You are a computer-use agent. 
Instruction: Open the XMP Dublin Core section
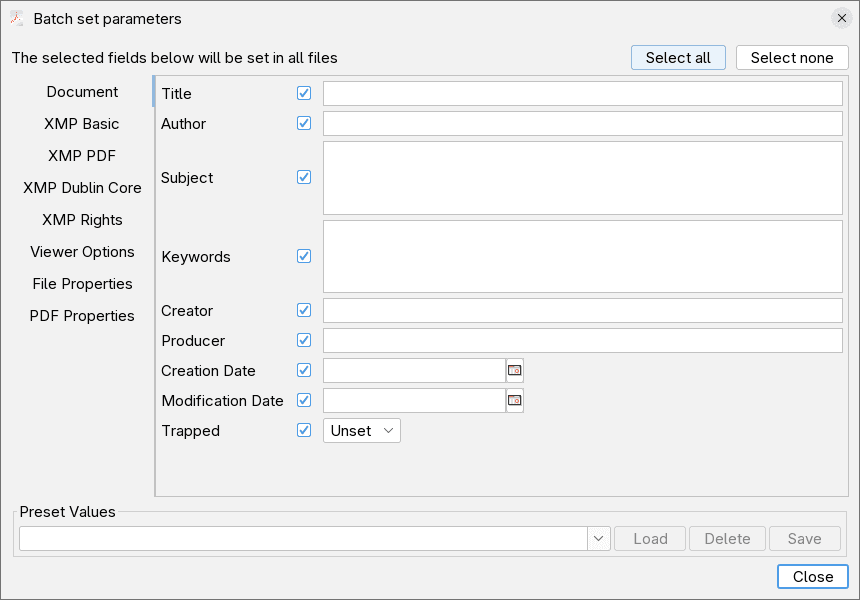(82, 187)
